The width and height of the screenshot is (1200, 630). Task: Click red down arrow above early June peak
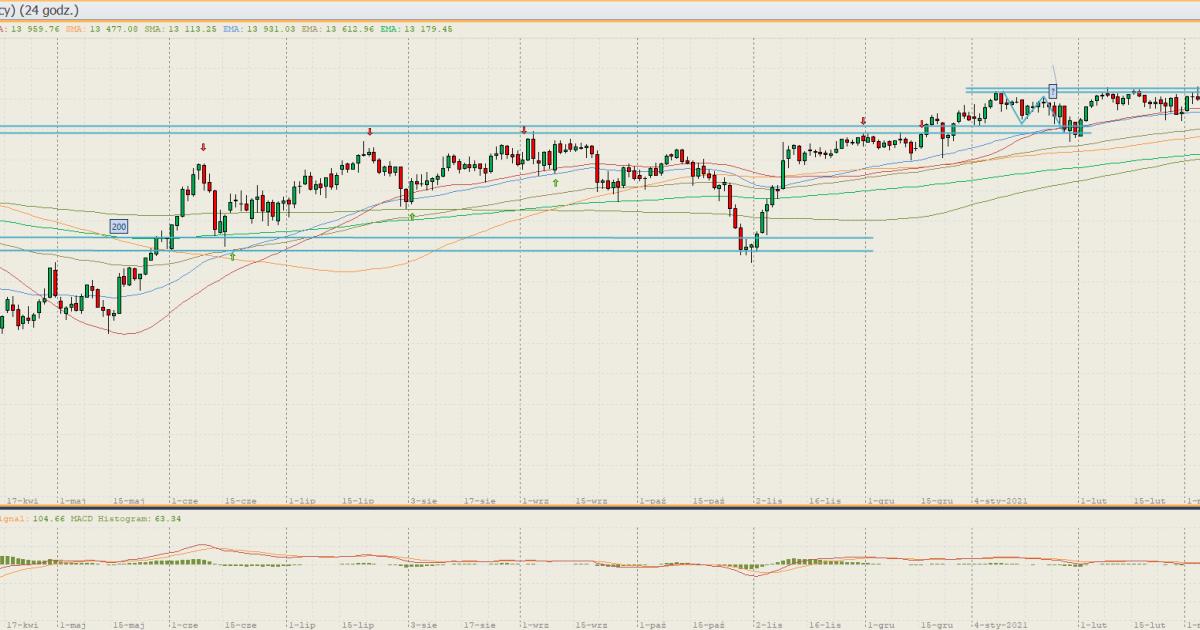(203, 147)
